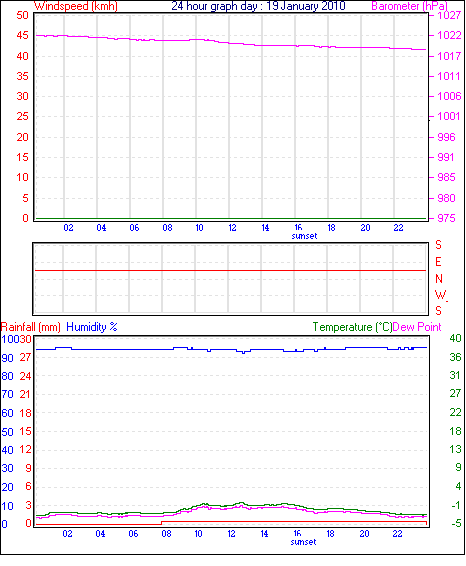466x566 pixels.
Task: Click the Dew Point legend label
Action: click(417, 327)
